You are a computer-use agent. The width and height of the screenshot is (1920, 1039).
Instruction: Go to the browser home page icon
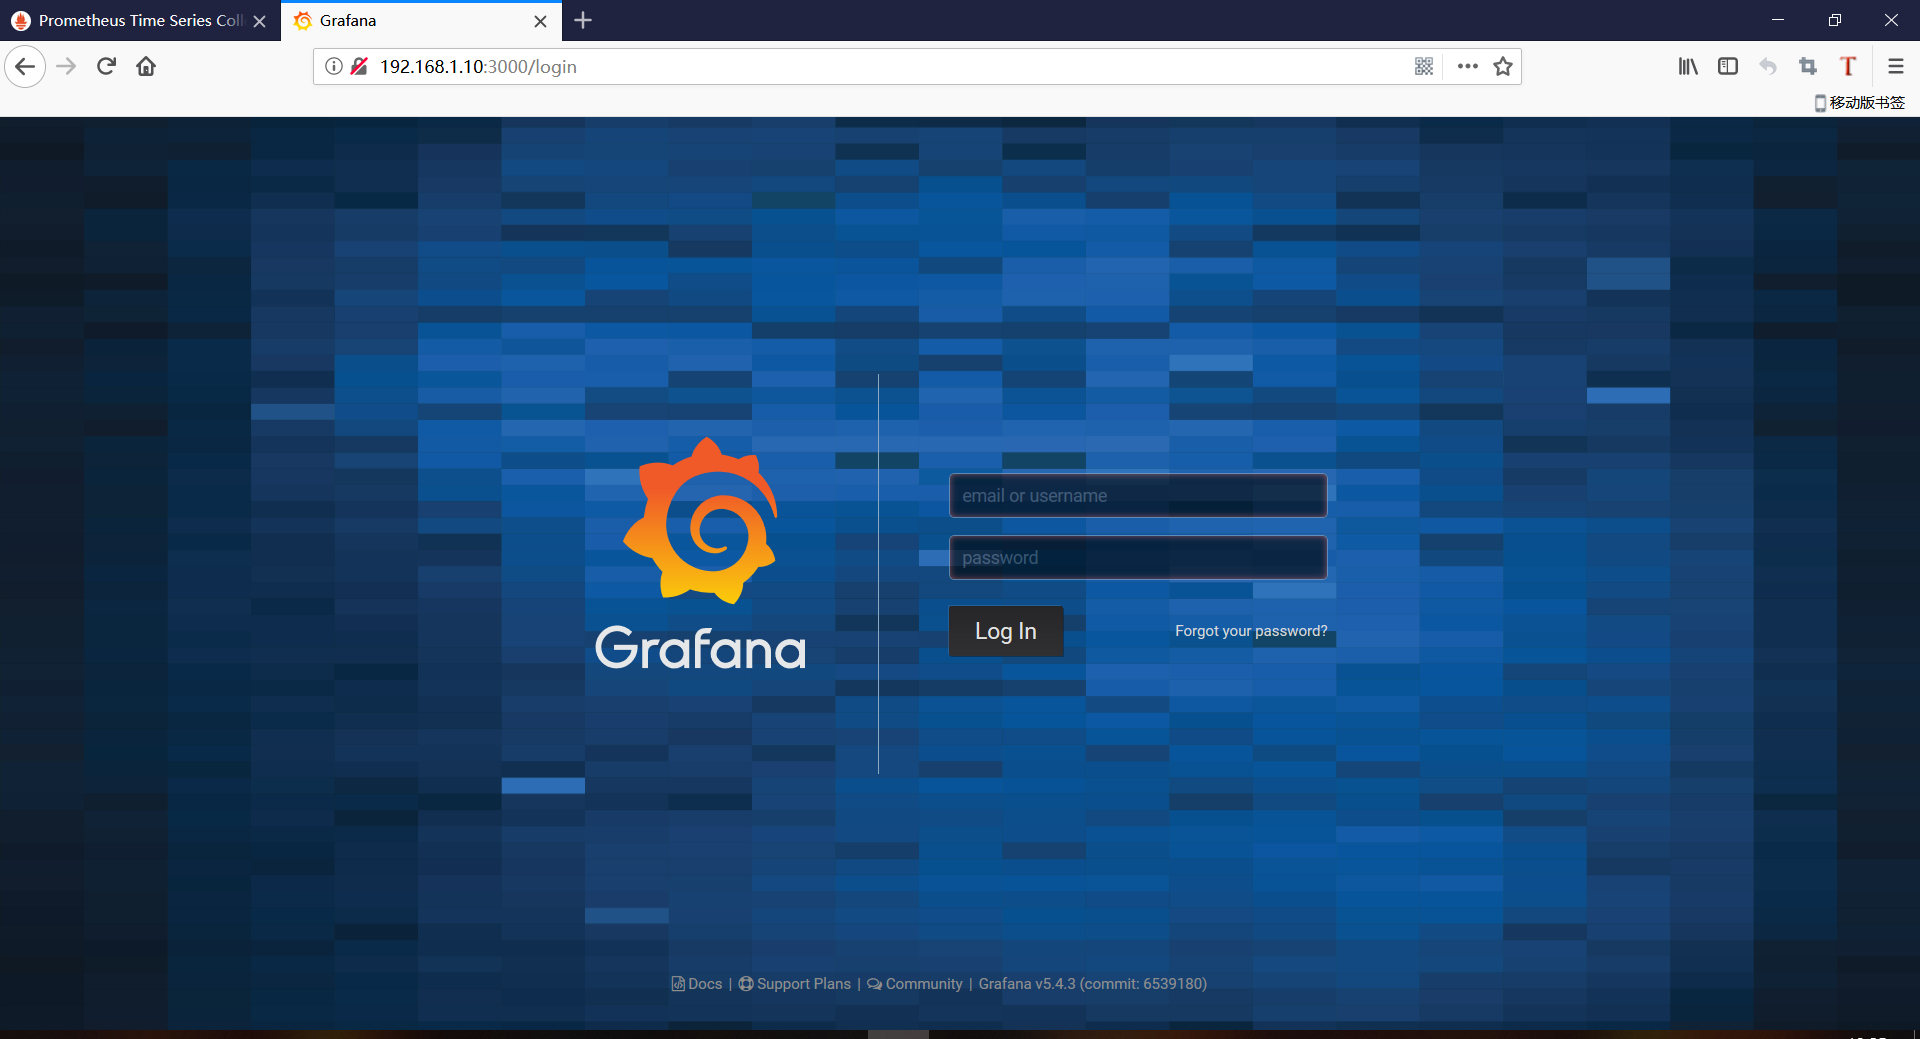[x=146, y=67]
